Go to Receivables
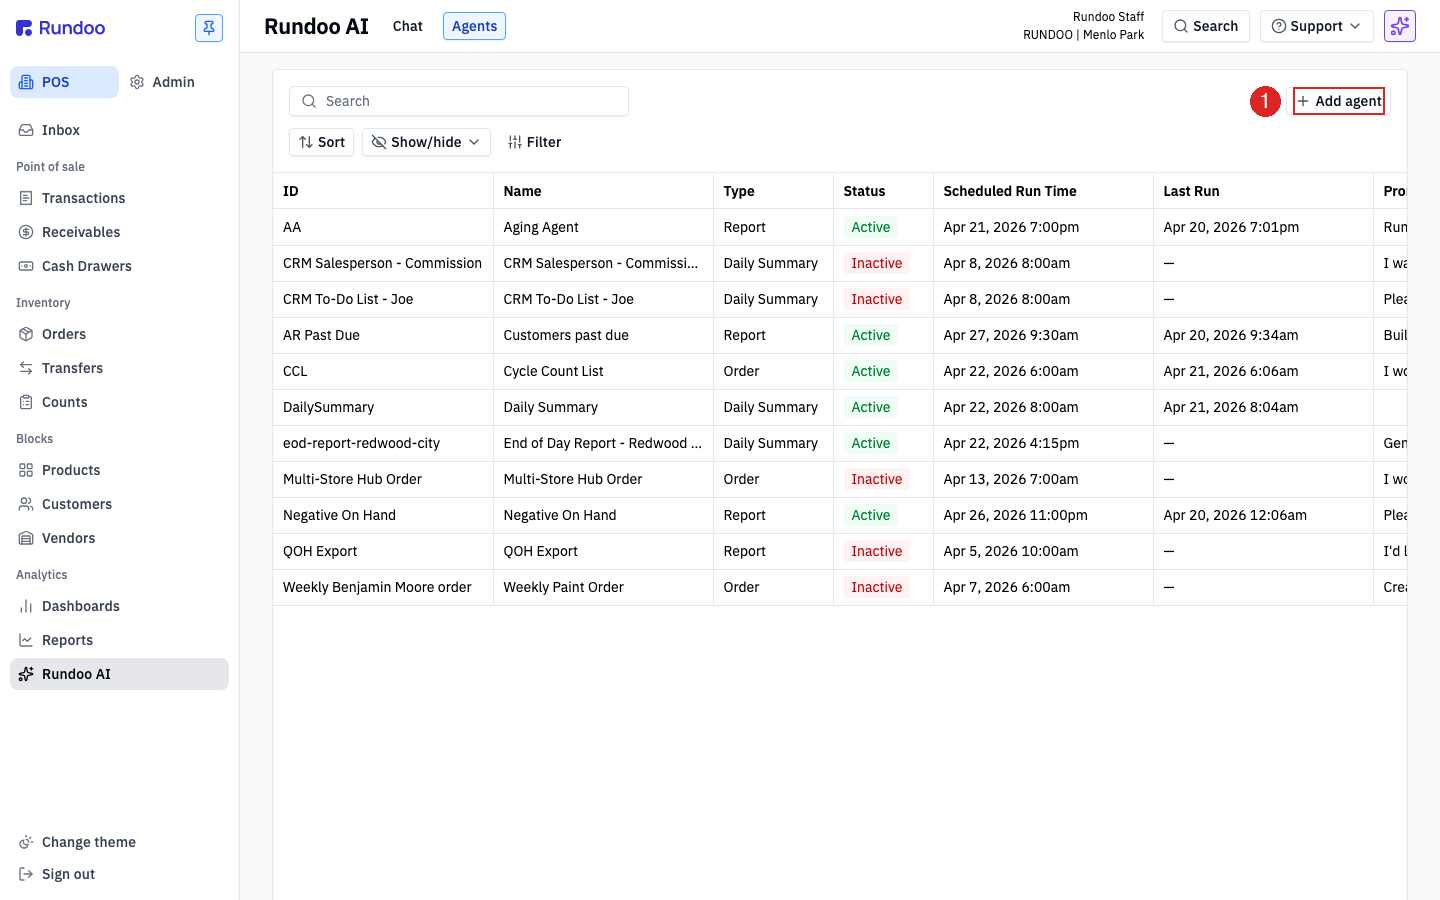This screenshot has width=1440, height=900. click(120, 232)
